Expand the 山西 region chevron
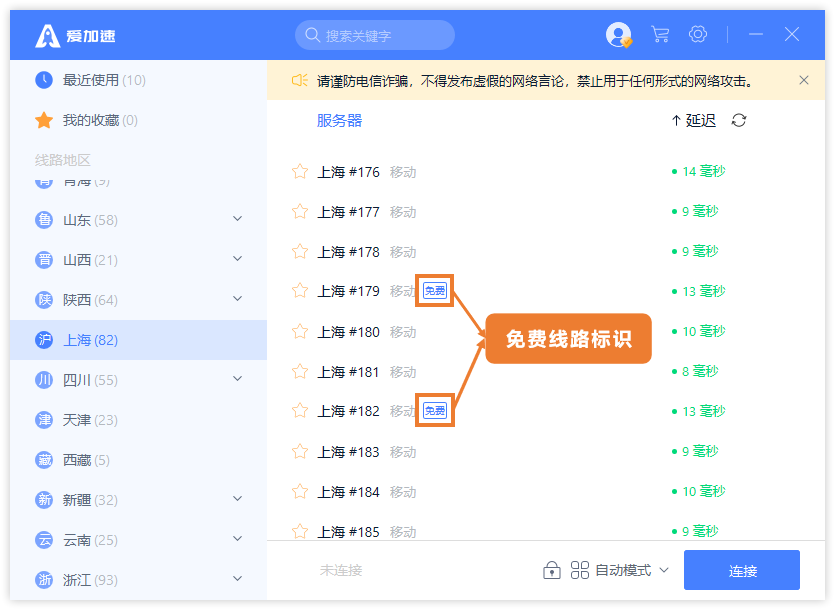835x610 pixels. tap(238, 259)
